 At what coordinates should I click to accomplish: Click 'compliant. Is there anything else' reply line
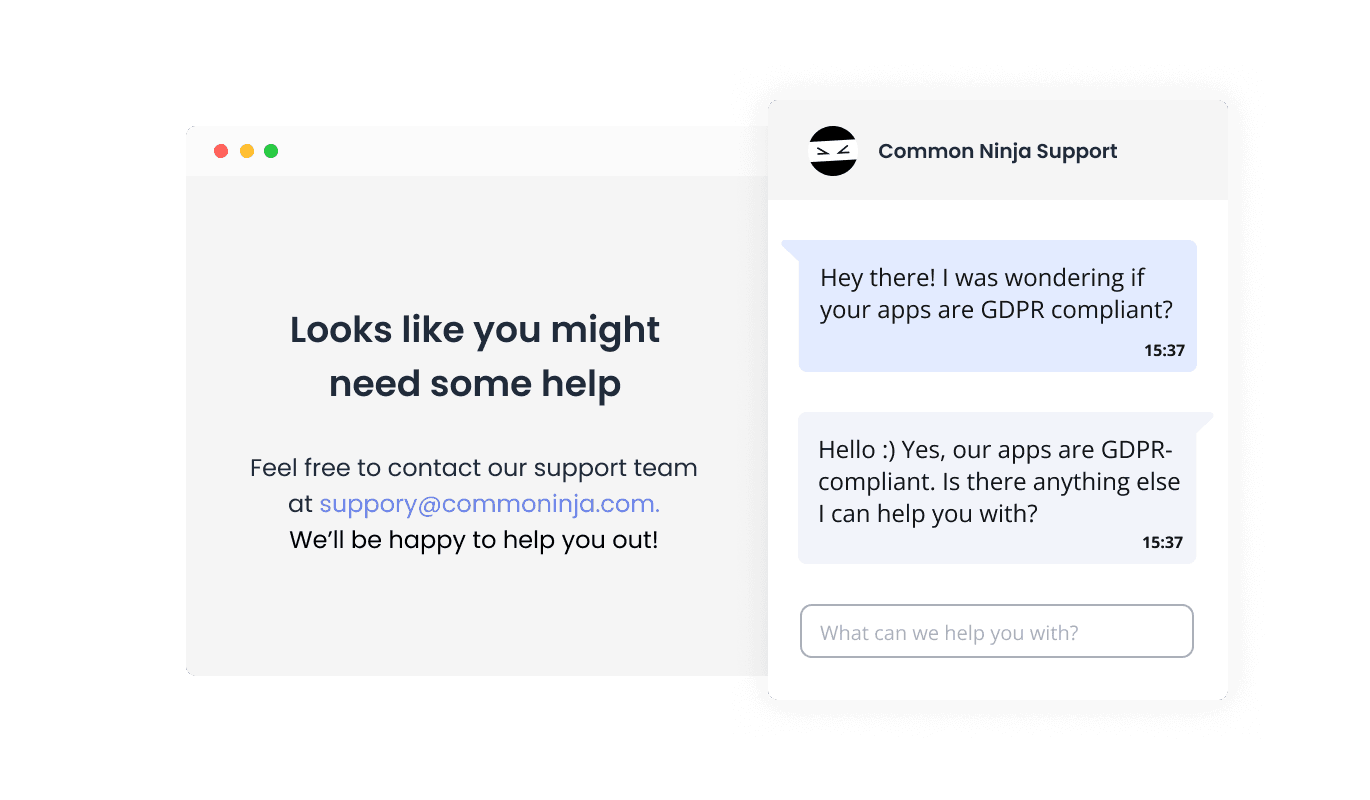(x=999, y=482)
